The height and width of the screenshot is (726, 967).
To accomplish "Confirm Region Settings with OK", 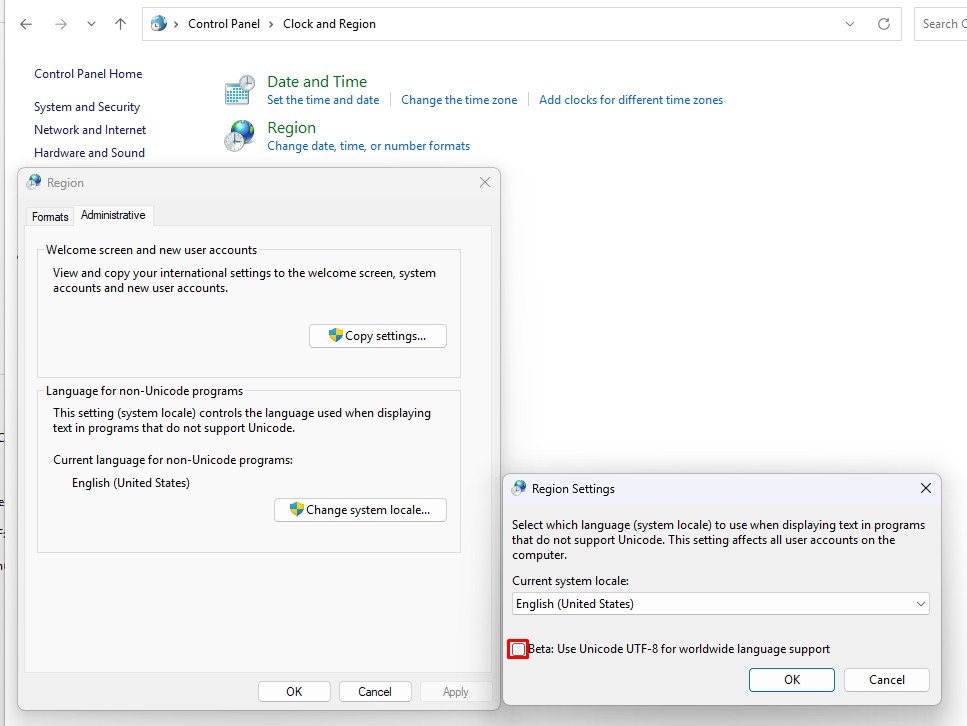I will point(791,680).
